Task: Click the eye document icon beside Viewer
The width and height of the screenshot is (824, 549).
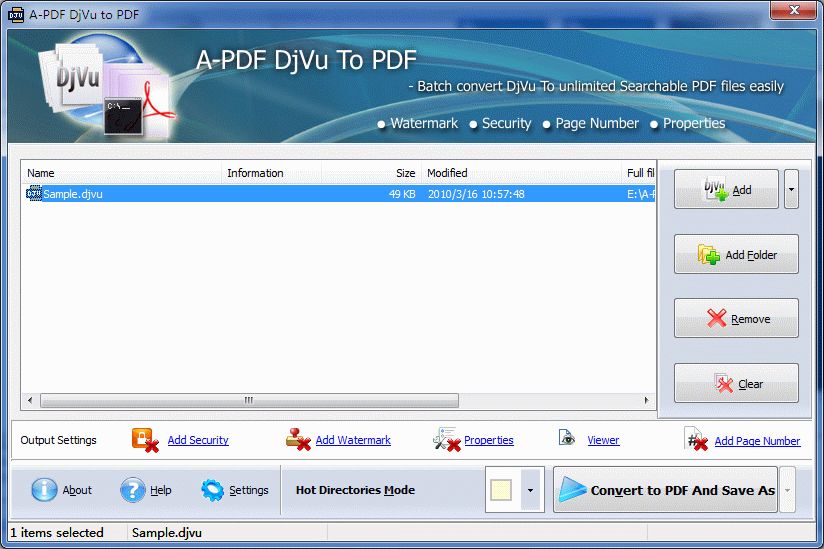Action: (x=566, y=437)
